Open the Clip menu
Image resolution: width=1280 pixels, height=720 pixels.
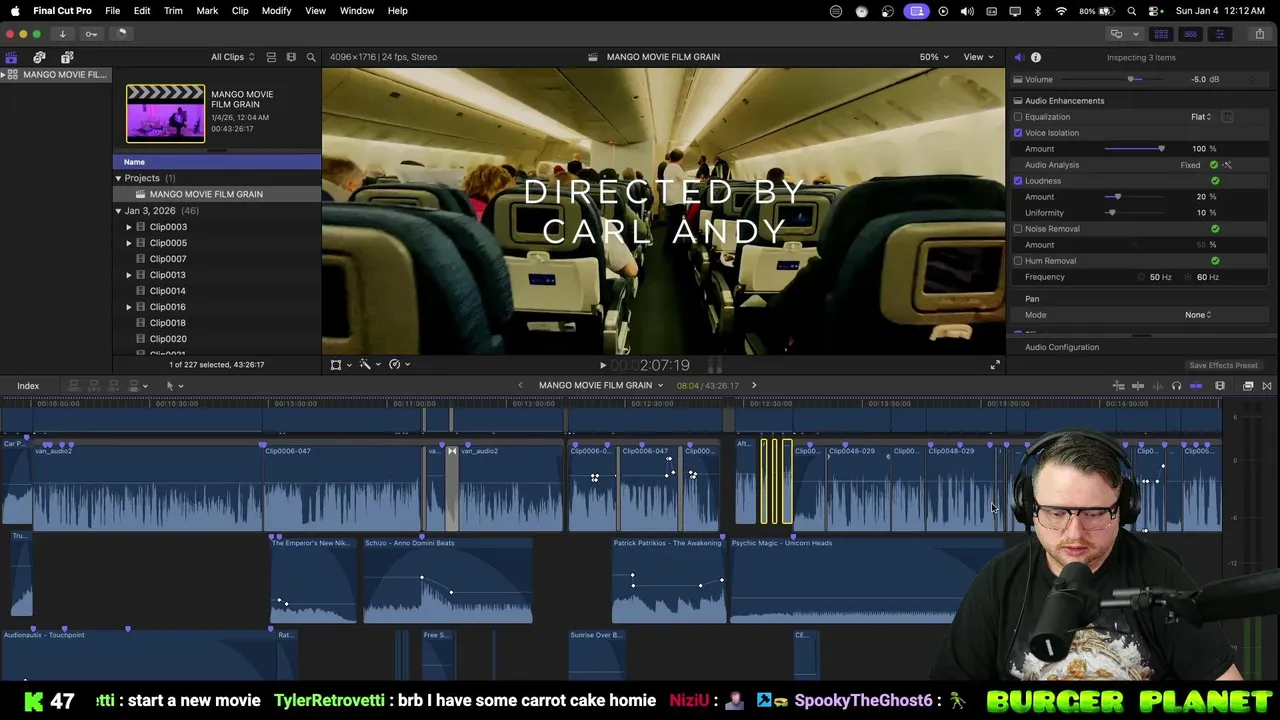(x=240, y=11)
